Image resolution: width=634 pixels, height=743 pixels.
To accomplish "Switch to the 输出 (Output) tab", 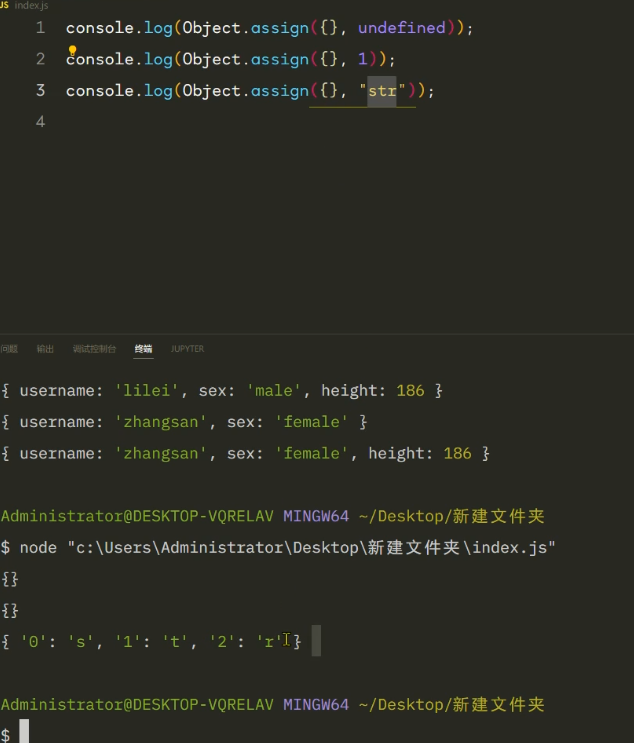I will coord(45,349).
